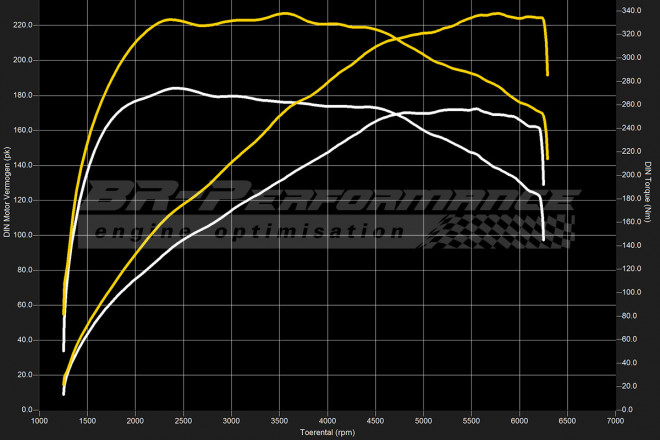Click the 0.0 right torque axis label
Screen dimensions: 660x440
point(628,410)
